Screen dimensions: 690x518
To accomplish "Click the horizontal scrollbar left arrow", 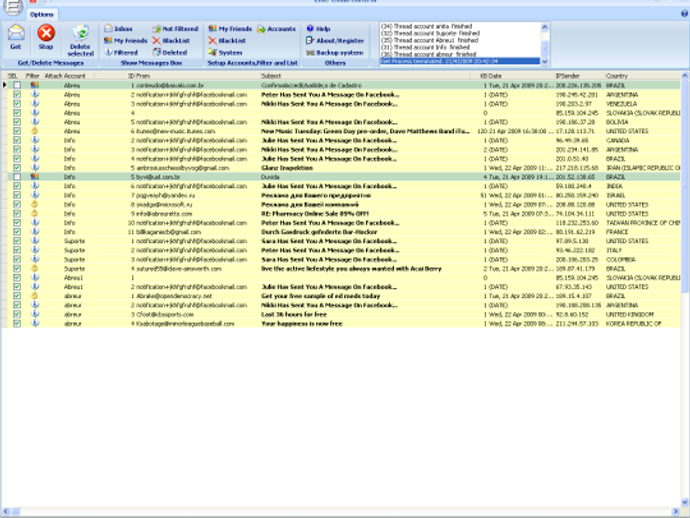I will tap(6, 511).
